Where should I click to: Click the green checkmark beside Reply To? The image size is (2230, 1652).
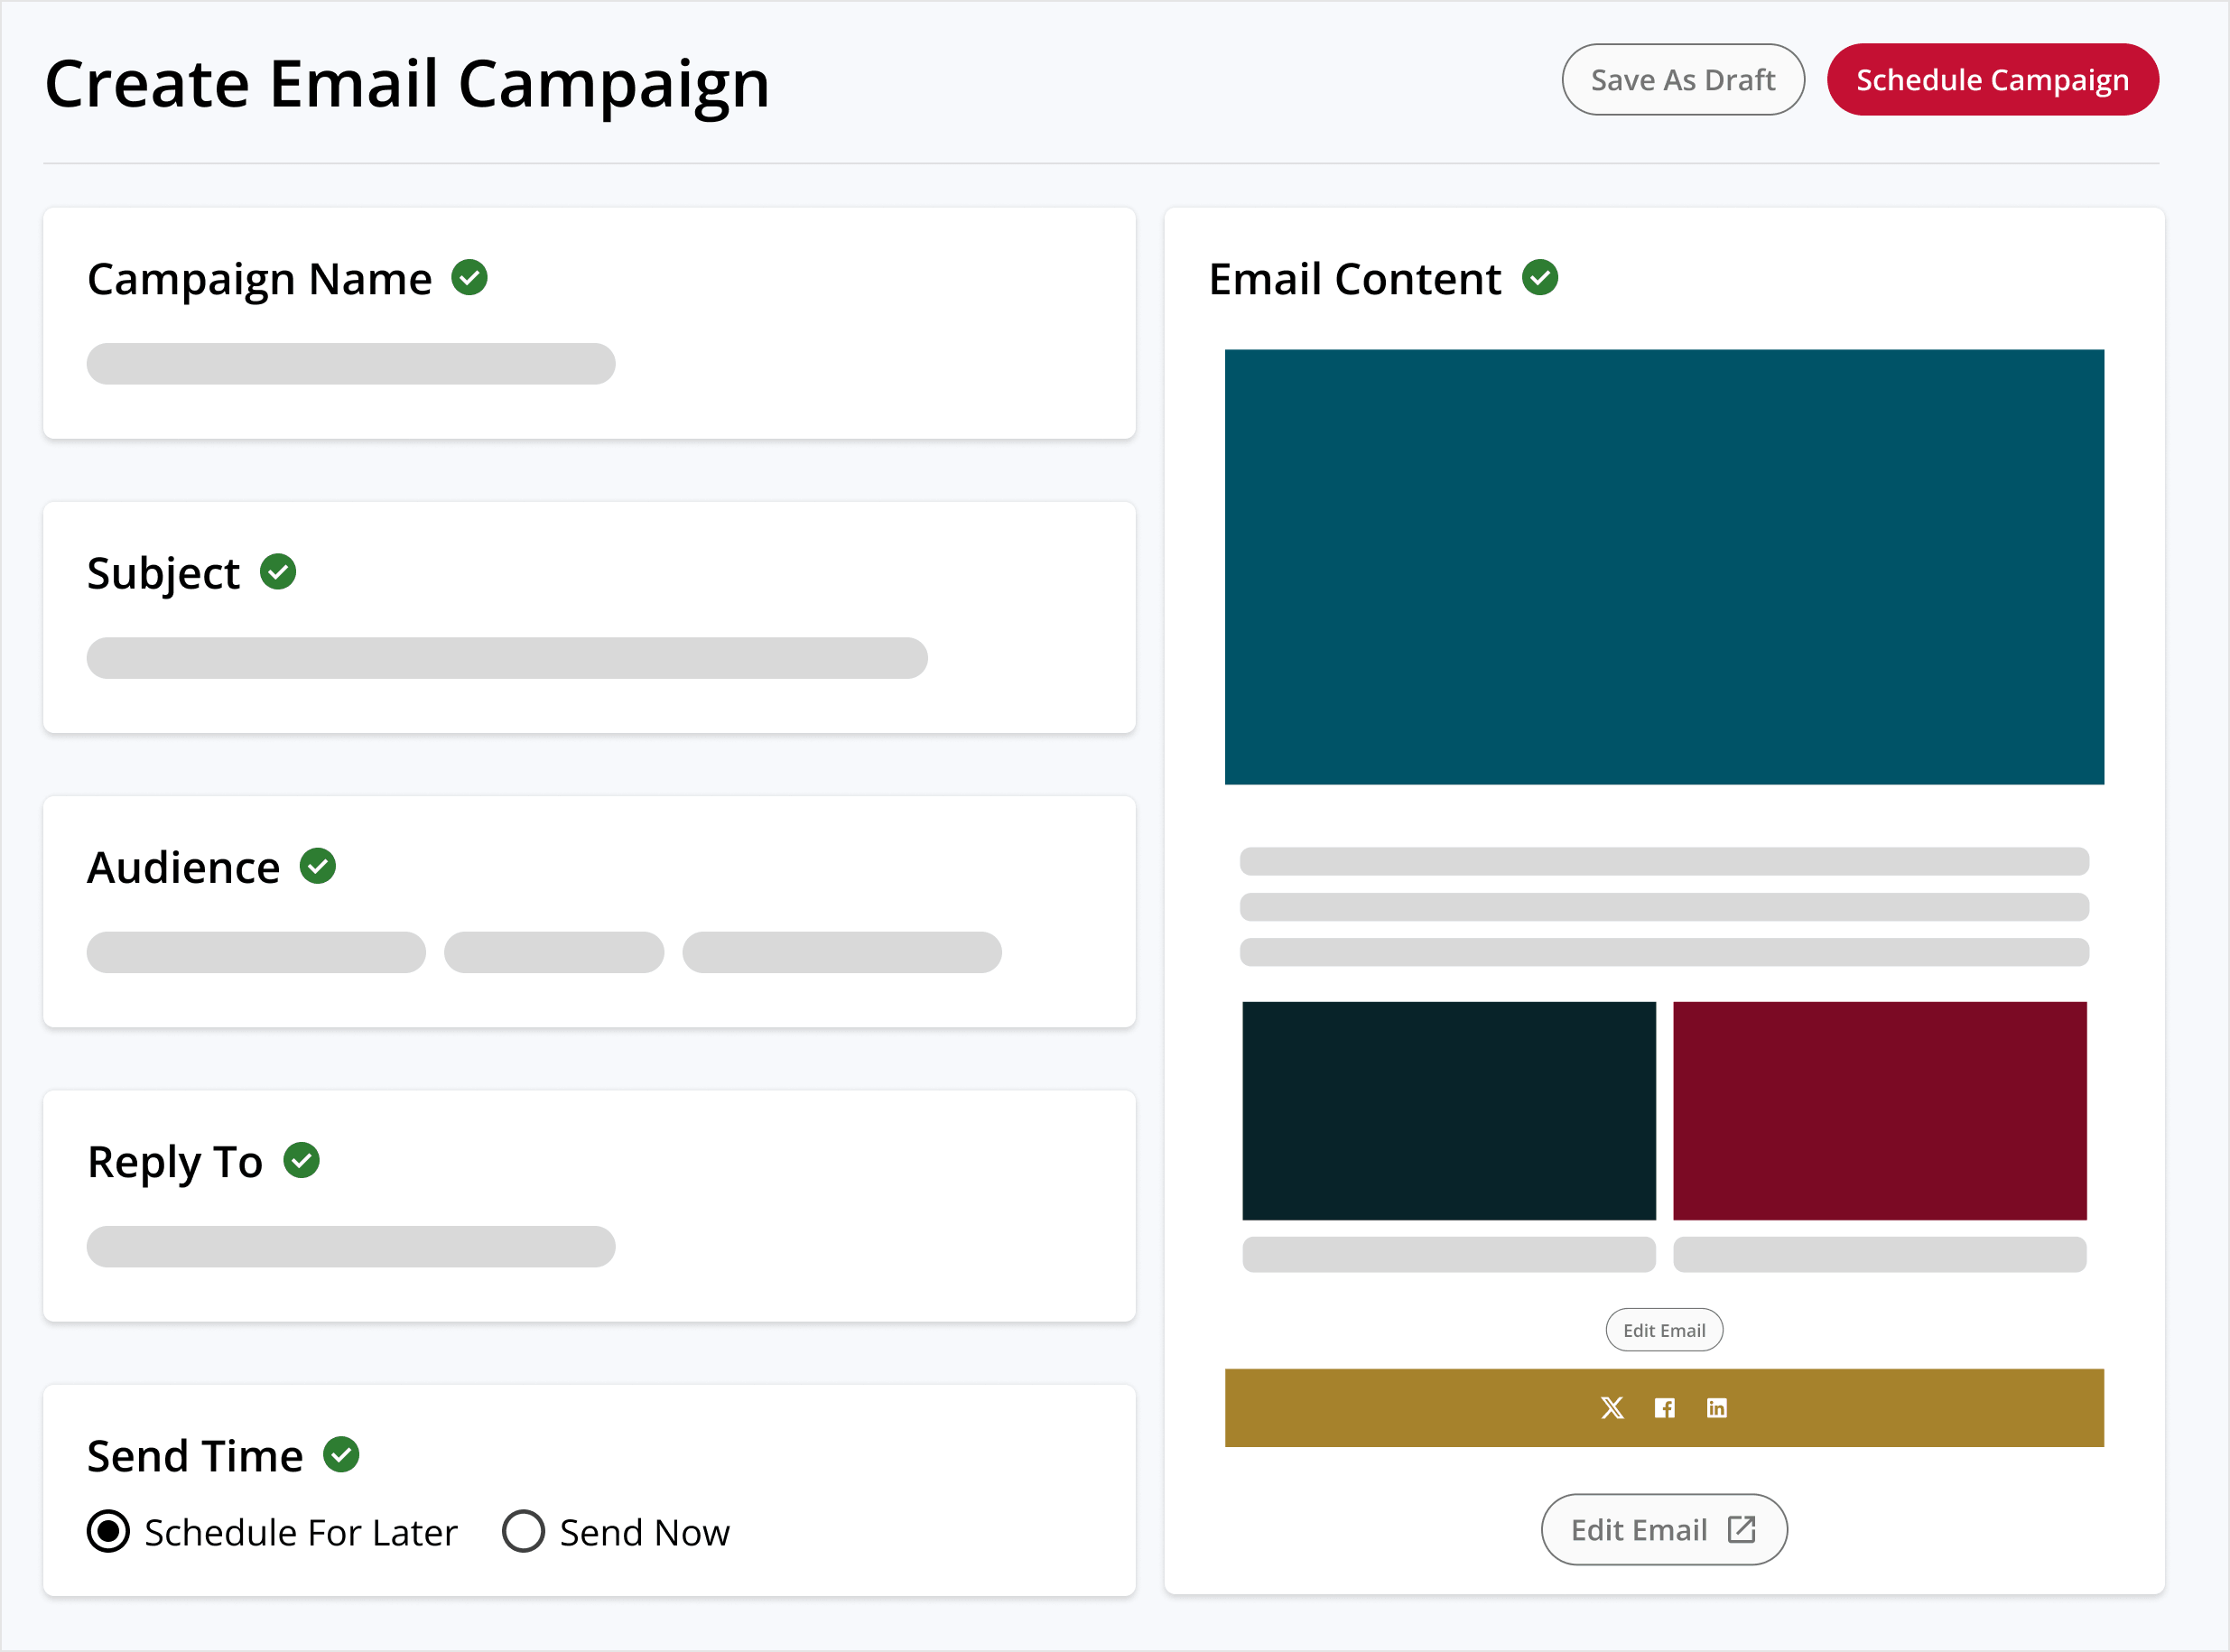point(301,1161)
